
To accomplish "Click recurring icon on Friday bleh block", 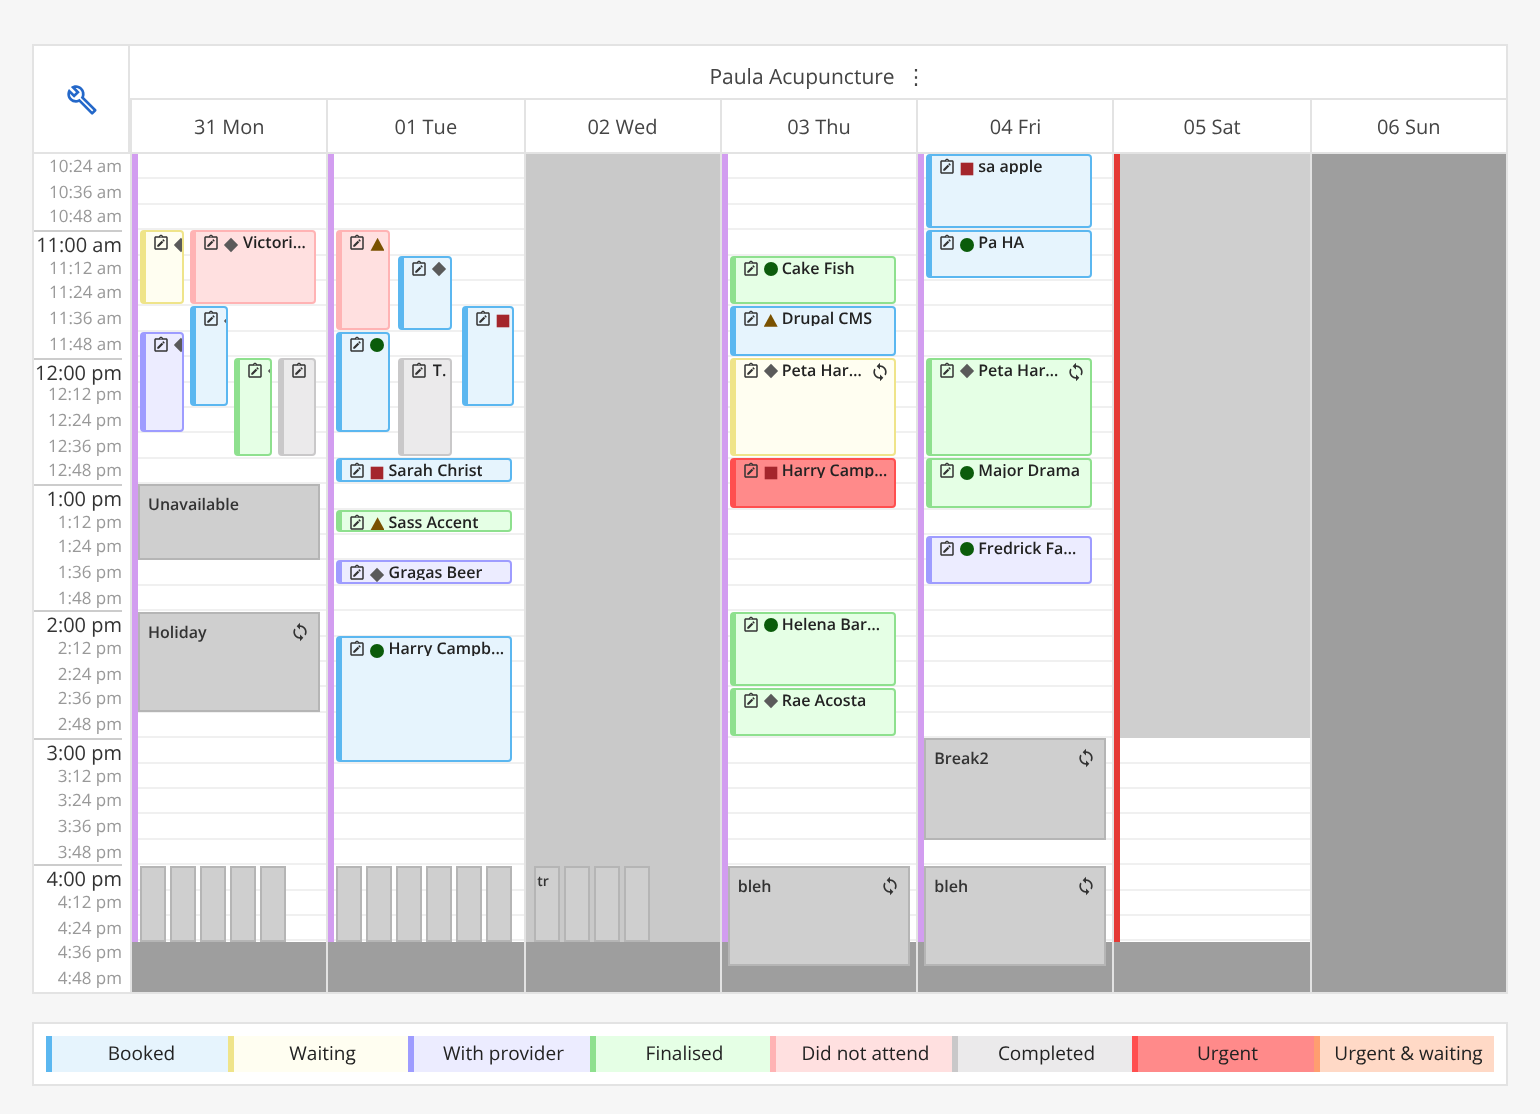I will [1086, 886].
